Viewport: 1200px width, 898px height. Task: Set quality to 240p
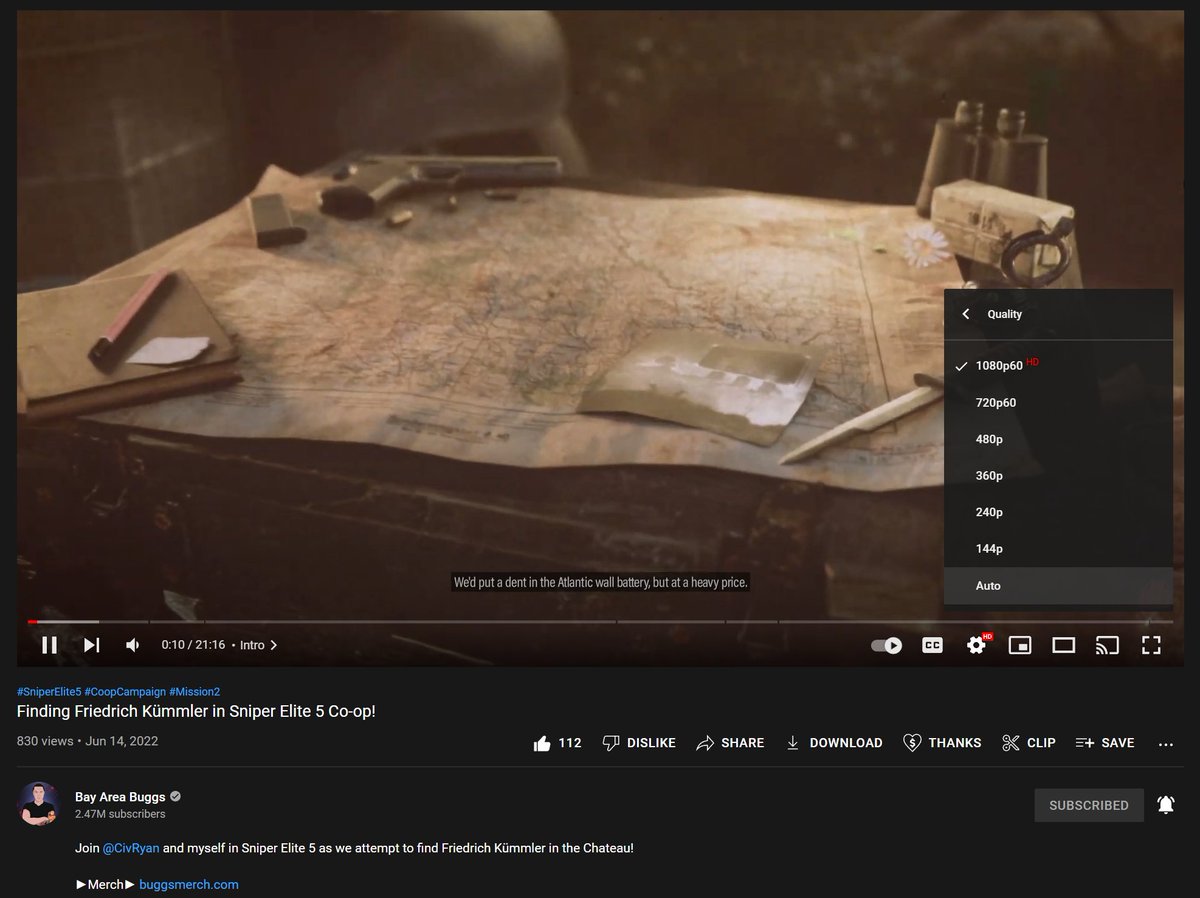pos(1058,512)
